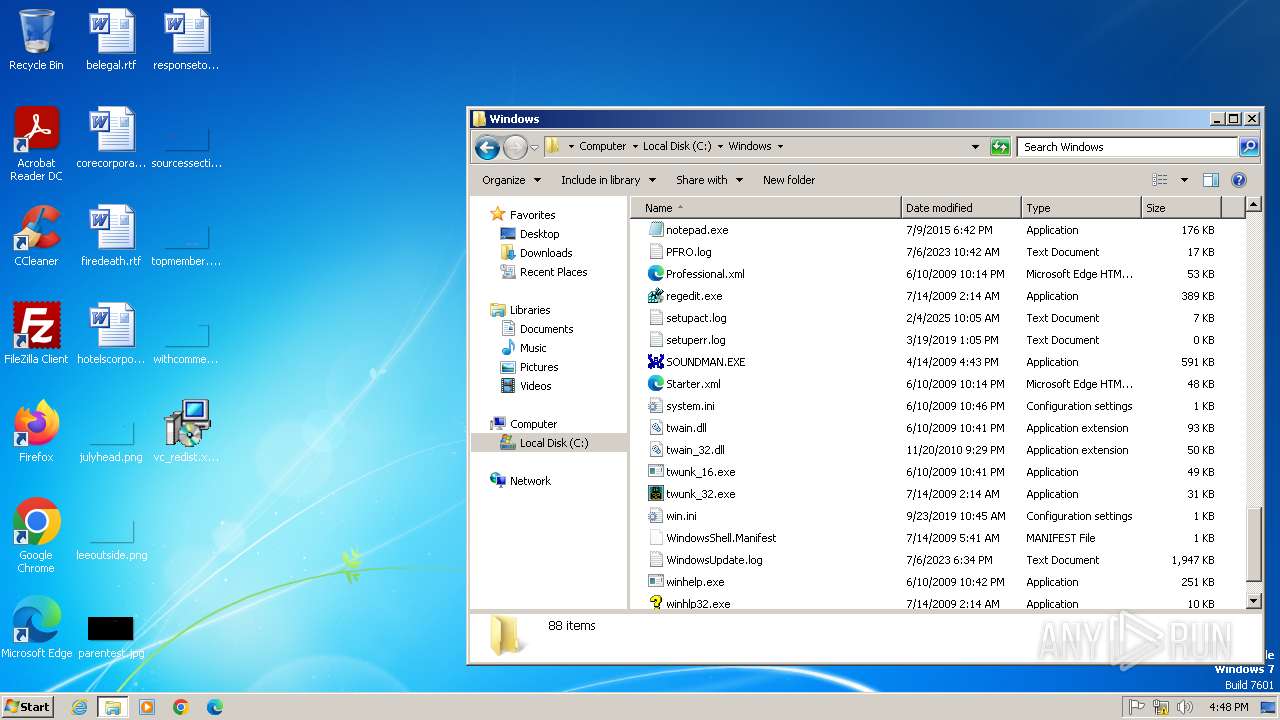Launch Firefox from the desktop
Image resolution: width=1280 pixels, height=720 pixels.
tap(36, 432)
